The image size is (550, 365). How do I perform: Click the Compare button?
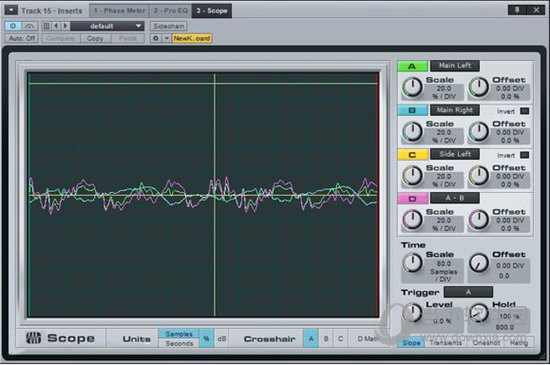coord(61,38)
